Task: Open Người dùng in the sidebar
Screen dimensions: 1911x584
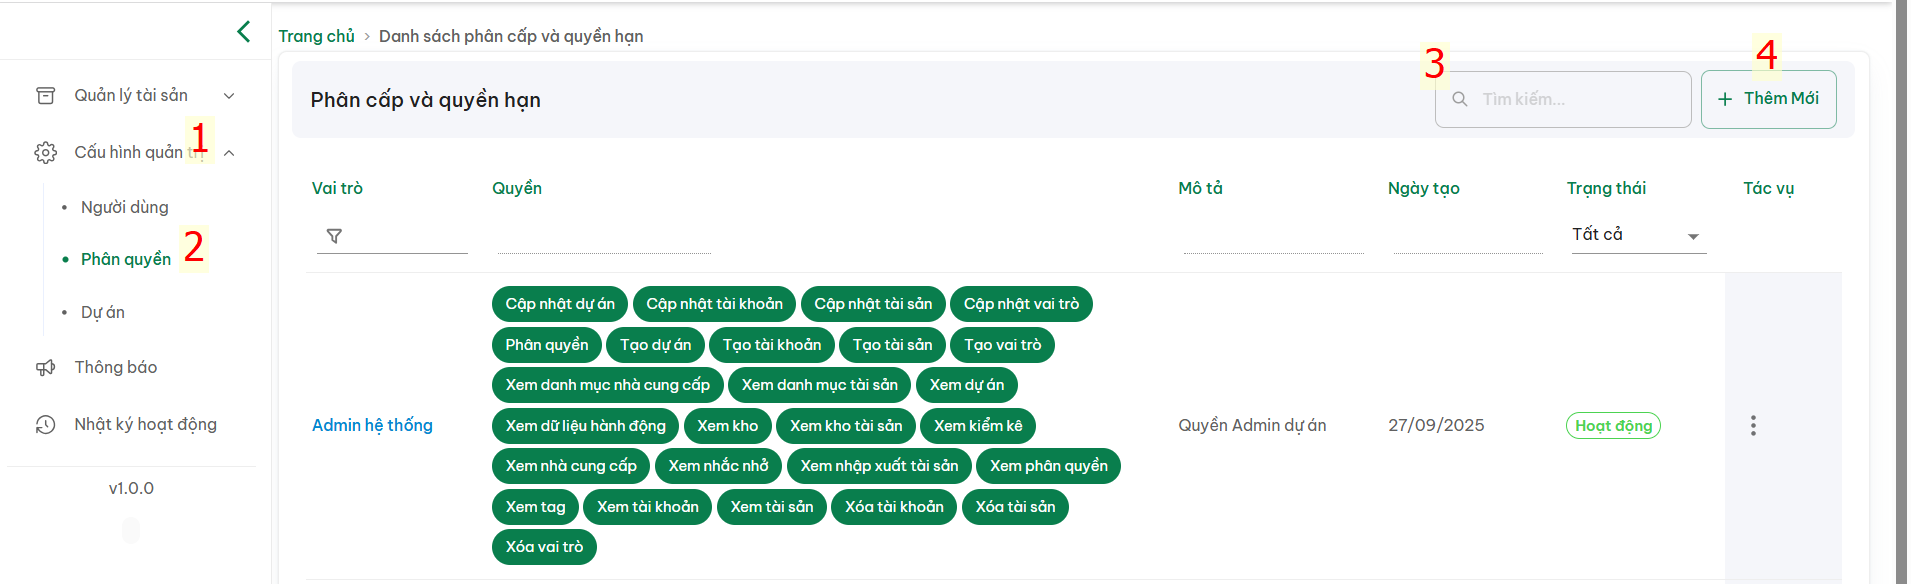Action: click(x=125, y=207)
